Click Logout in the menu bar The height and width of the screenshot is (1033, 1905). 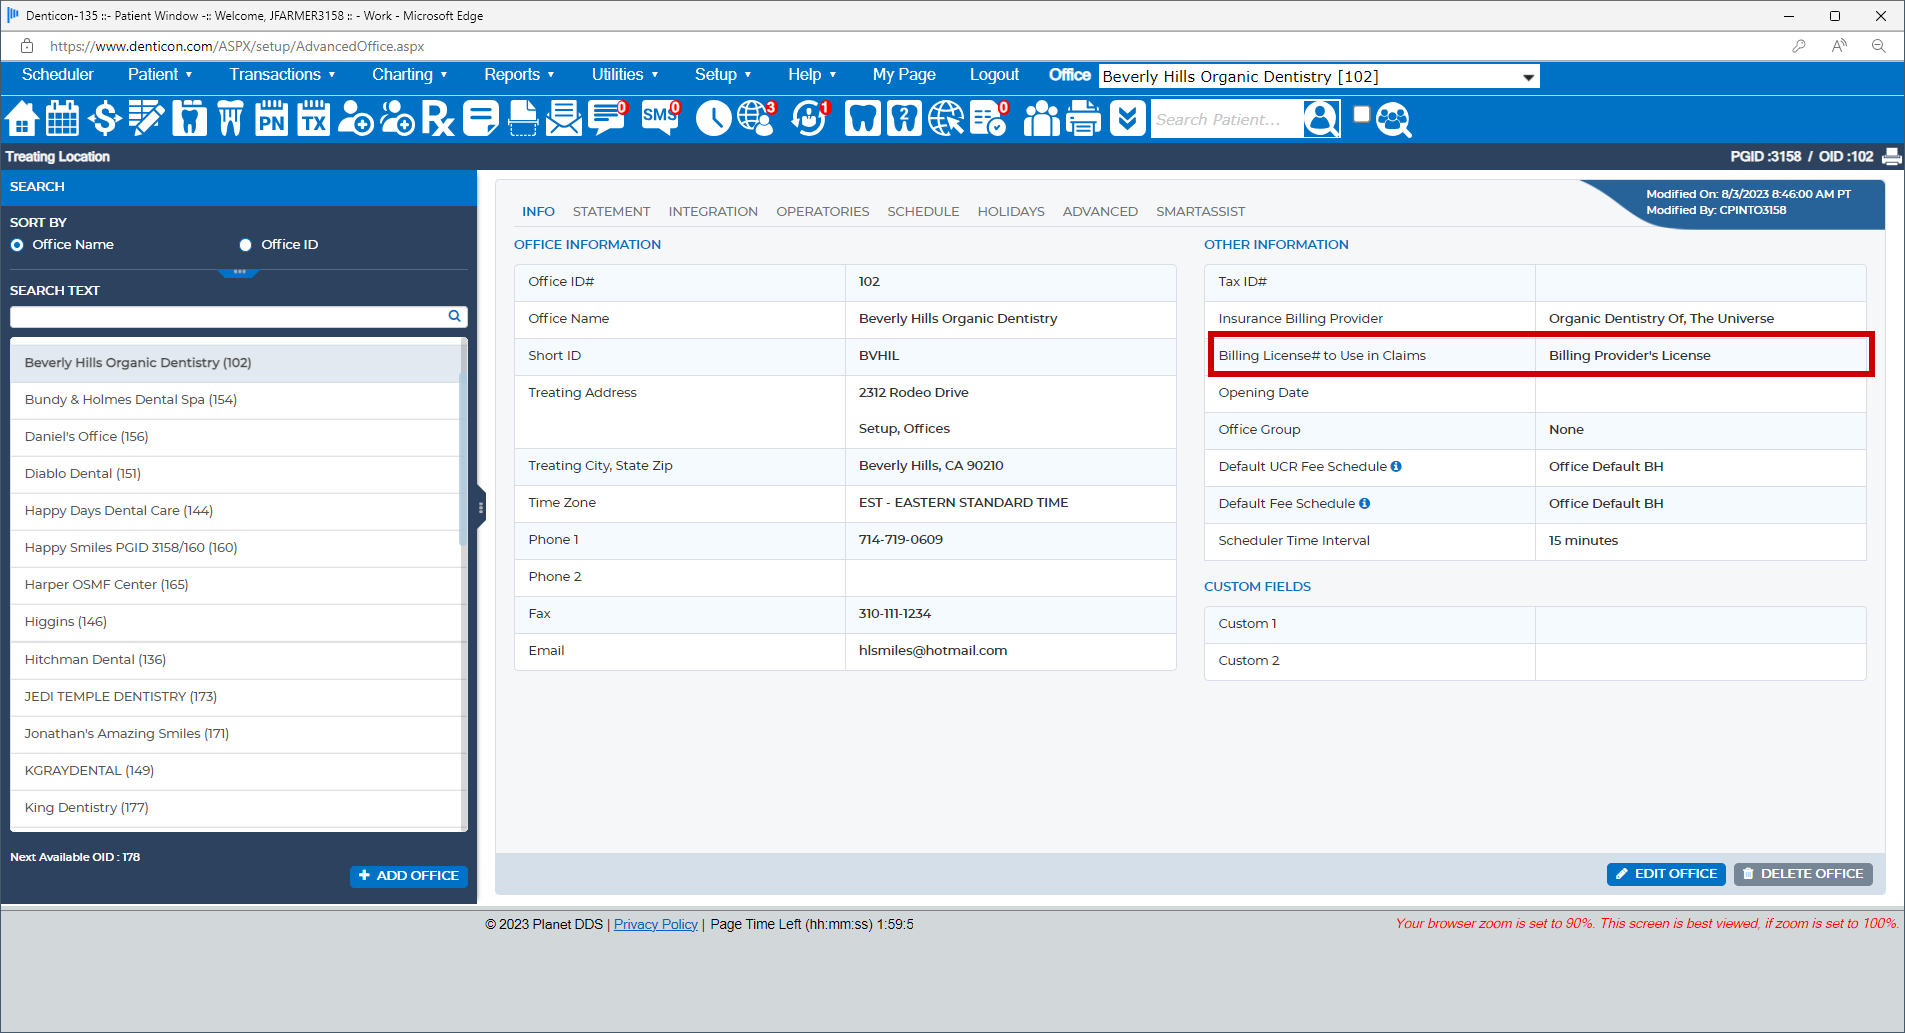(994, 75)
